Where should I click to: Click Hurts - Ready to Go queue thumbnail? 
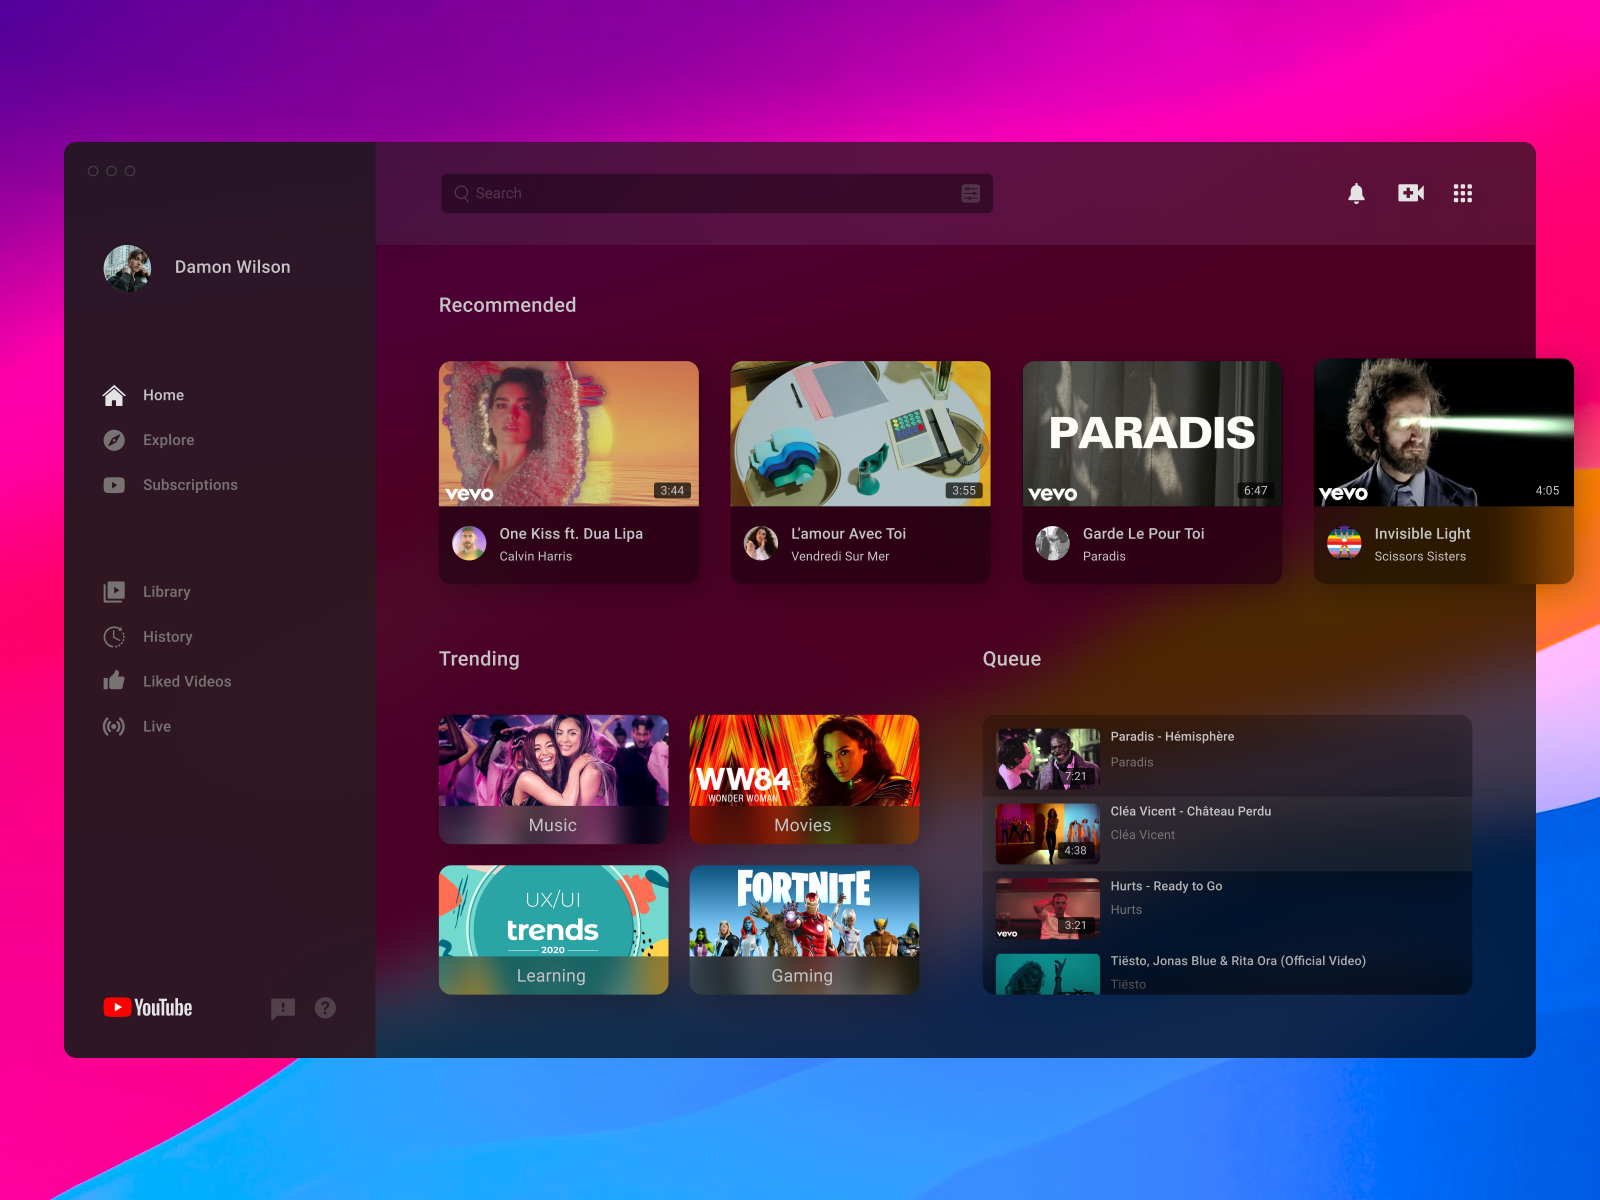(1048, 909)
